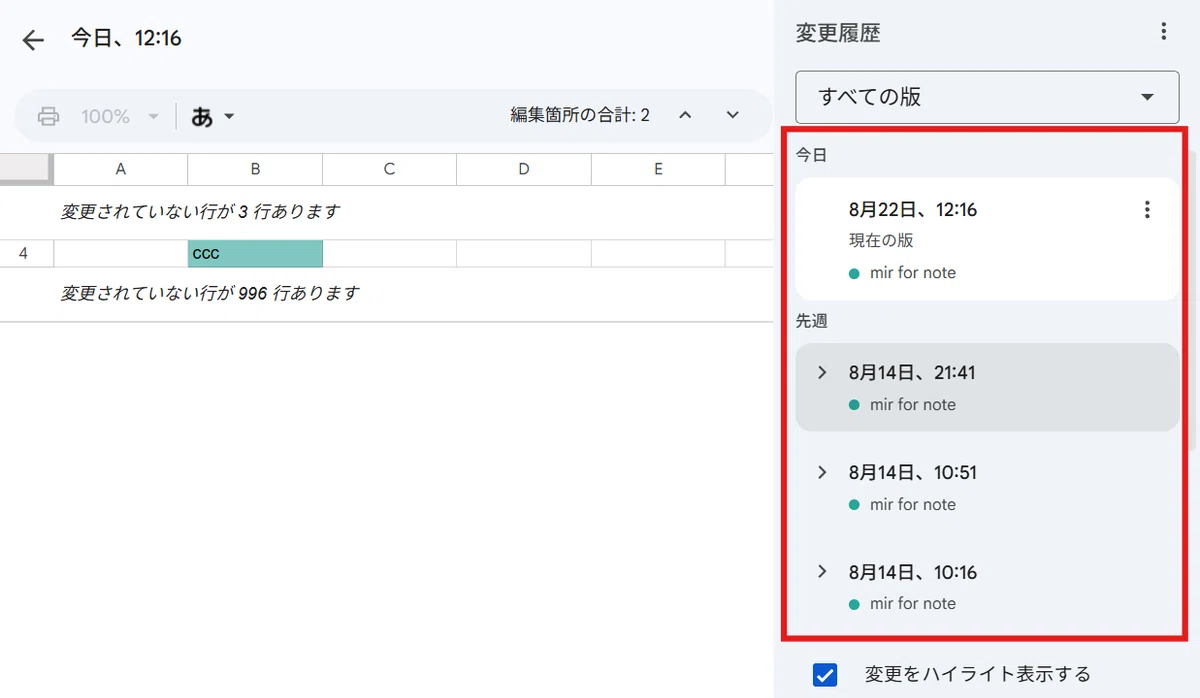This screenshot has width=1200, height=698.
Task: Click 変更されていない行が 3 行あります collapsed rows
Action: [200, 212]
